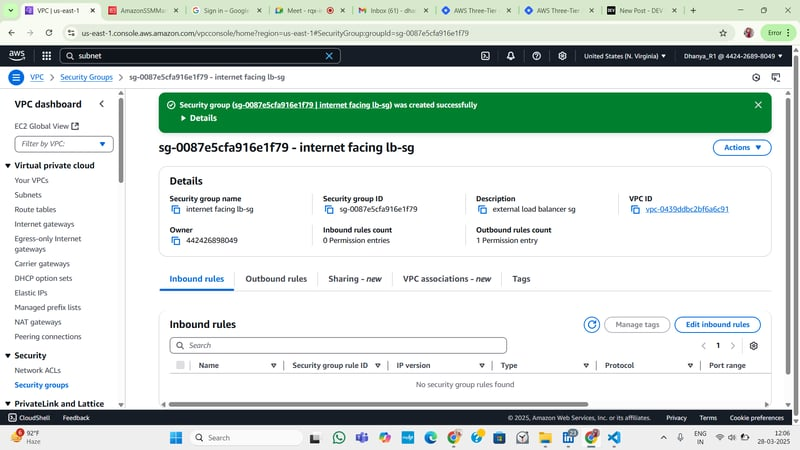The image size is (800, 450).
Task: Open the Tags tab
Action: pyautogui.click(x=521, y=279)
